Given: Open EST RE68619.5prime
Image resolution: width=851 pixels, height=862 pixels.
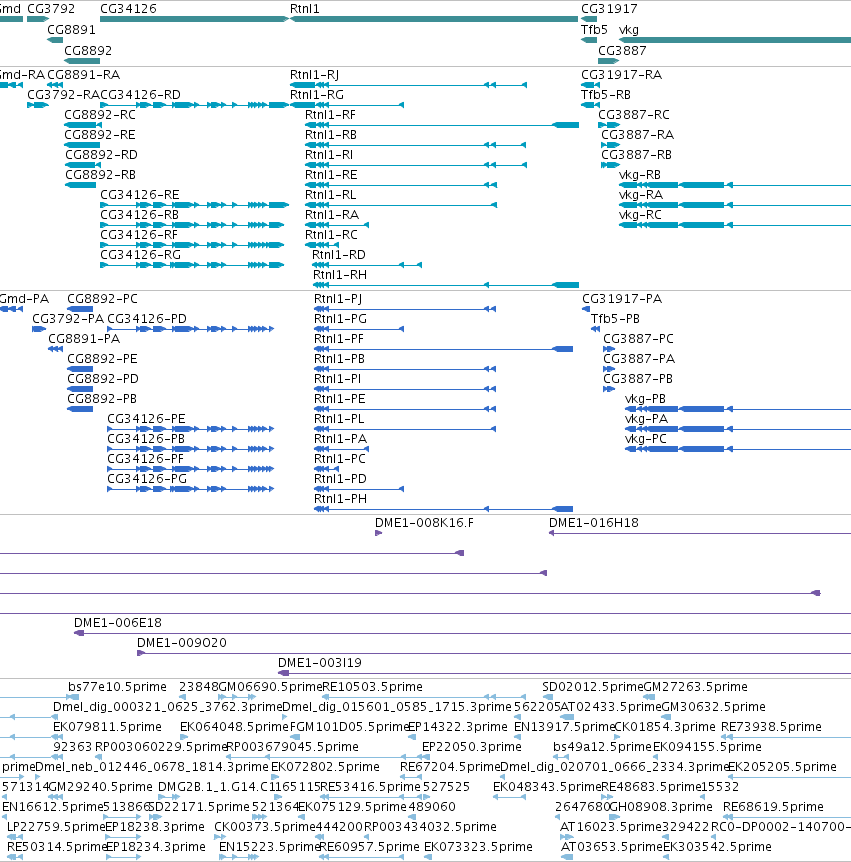Looking at the screenshot, I should click(x=773, y=806).
